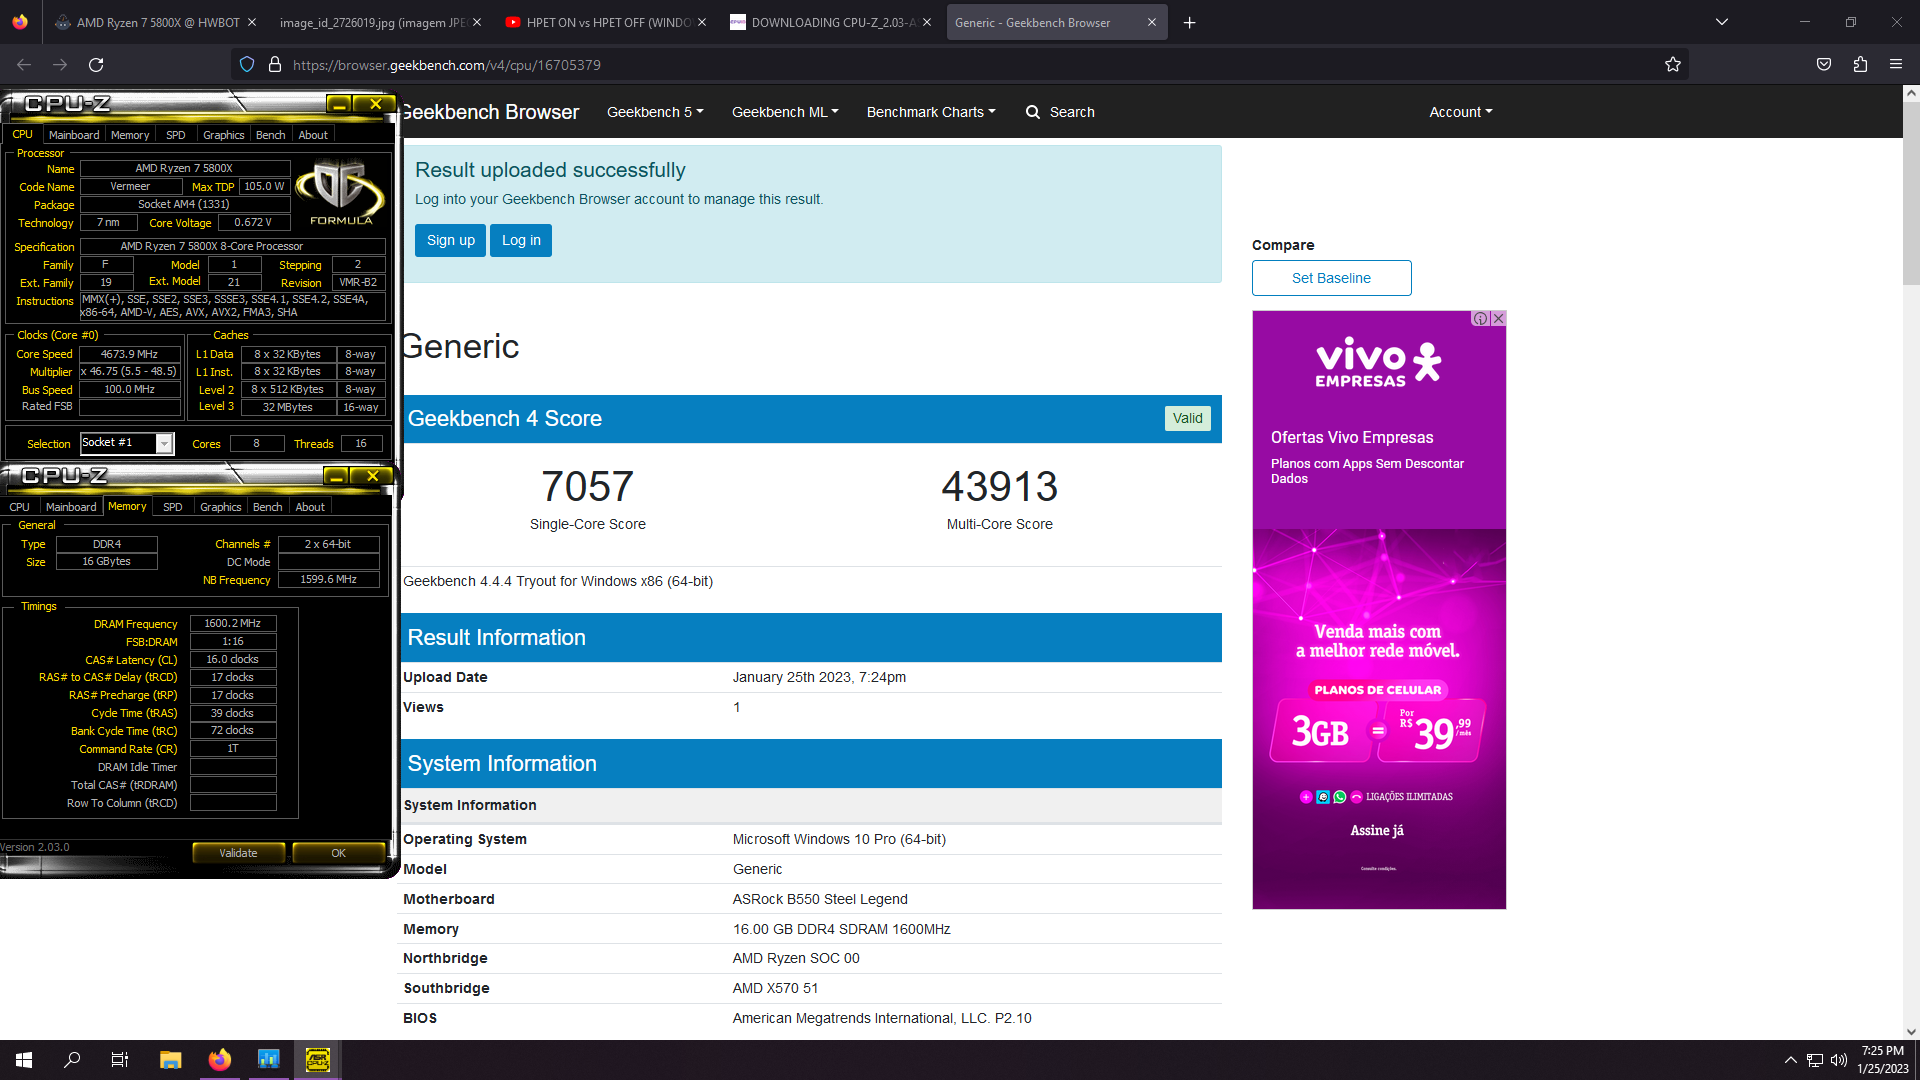Switch to HWBOT Ryzen 7 5800X tab
The height and width of the screenshot is (1080, 1920).
pyautogui.click(x=155, y=22)
